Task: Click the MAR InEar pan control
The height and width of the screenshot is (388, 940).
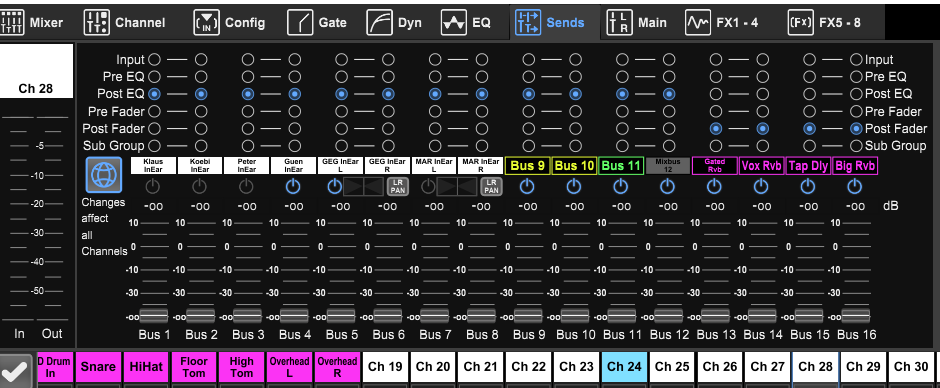Action: (x=457, y=187)
